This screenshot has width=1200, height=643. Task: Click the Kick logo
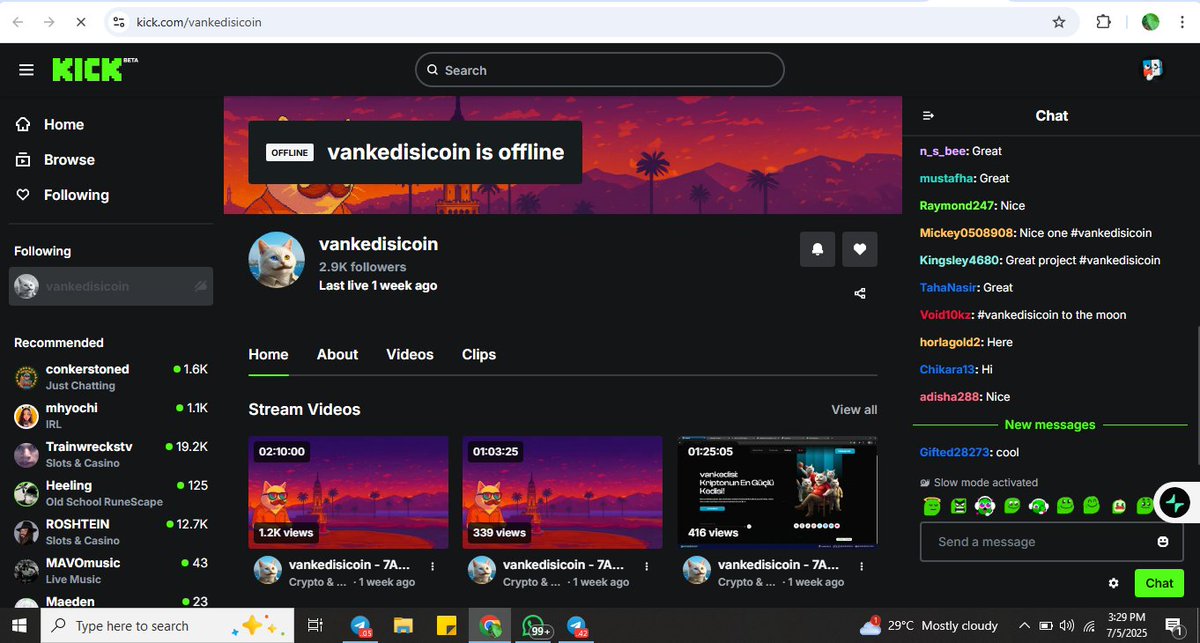(x=93, y=69)
